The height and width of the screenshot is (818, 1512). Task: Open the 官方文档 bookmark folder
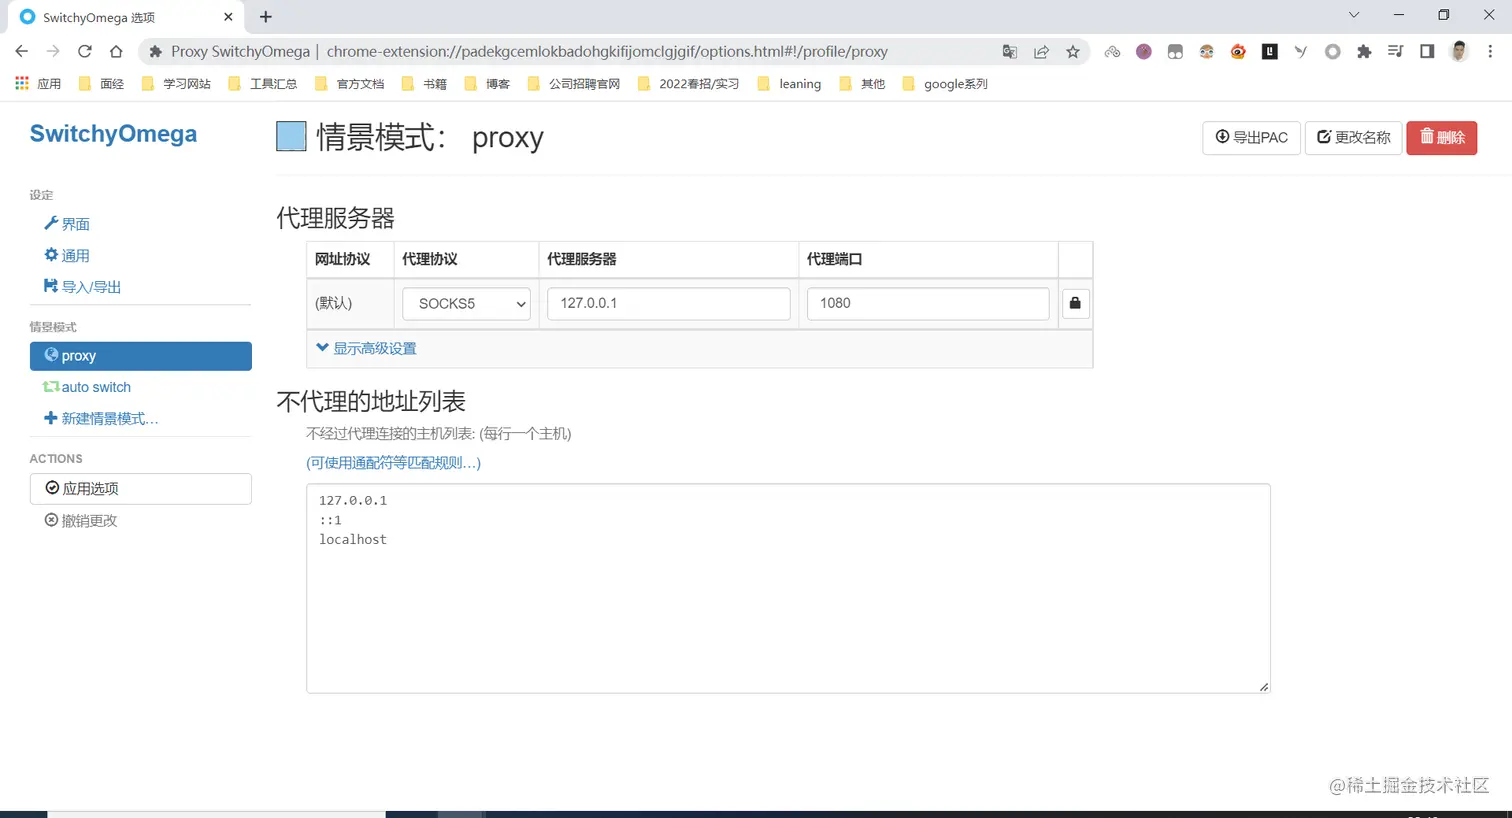pos(349,84)
